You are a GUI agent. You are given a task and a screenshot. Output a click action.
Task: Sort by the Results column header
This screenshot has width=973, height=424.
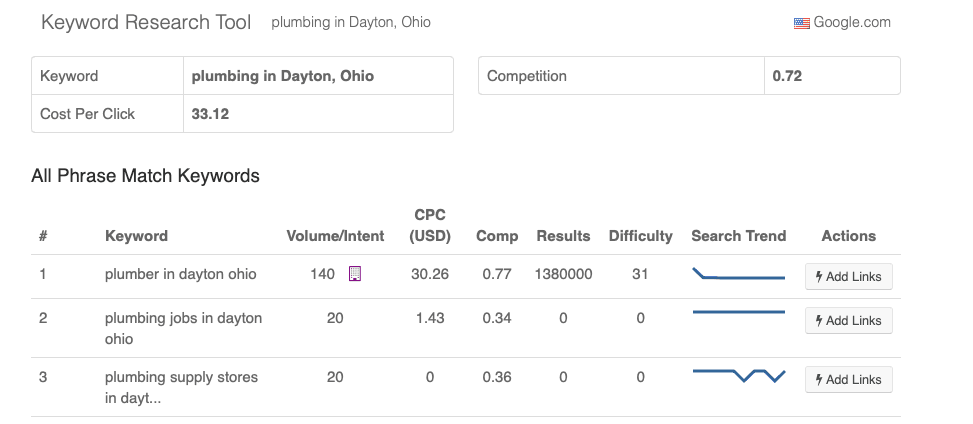pos(563,236)
